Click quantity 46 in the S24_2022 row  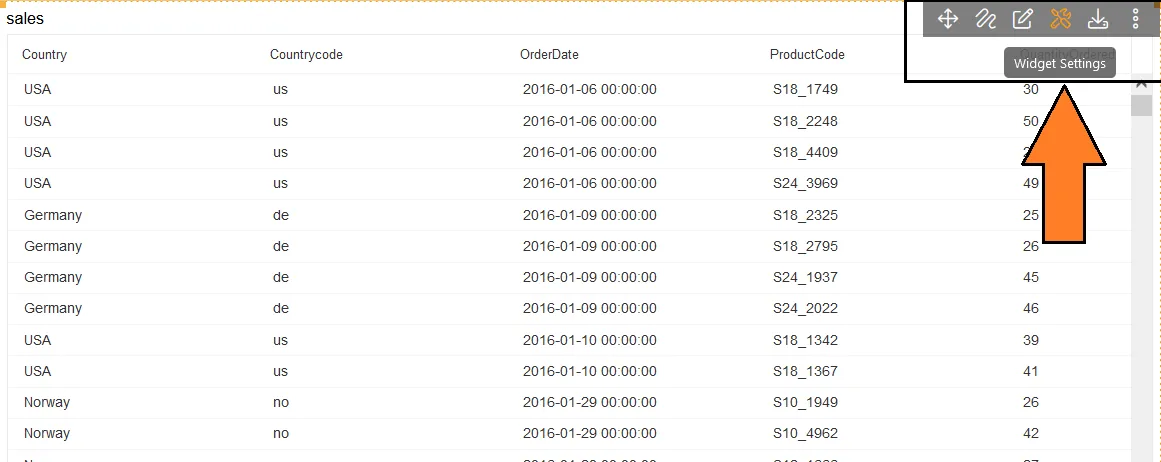point(1030,309)
